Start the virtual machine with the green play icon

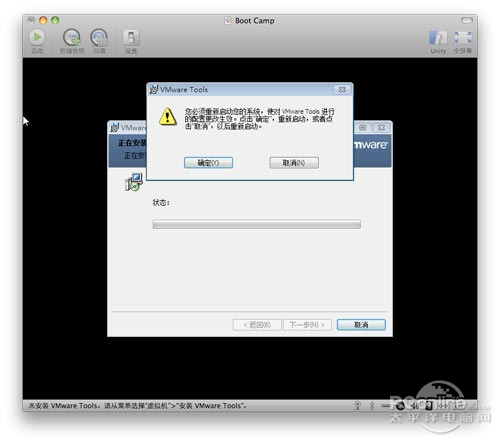[37, 38]
